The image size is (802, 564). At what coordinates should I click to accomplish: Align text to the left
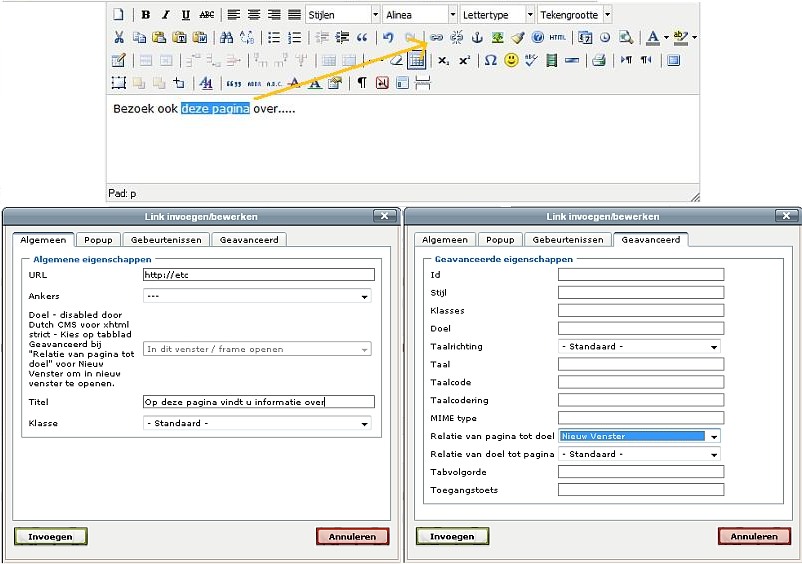coord(234,15)
